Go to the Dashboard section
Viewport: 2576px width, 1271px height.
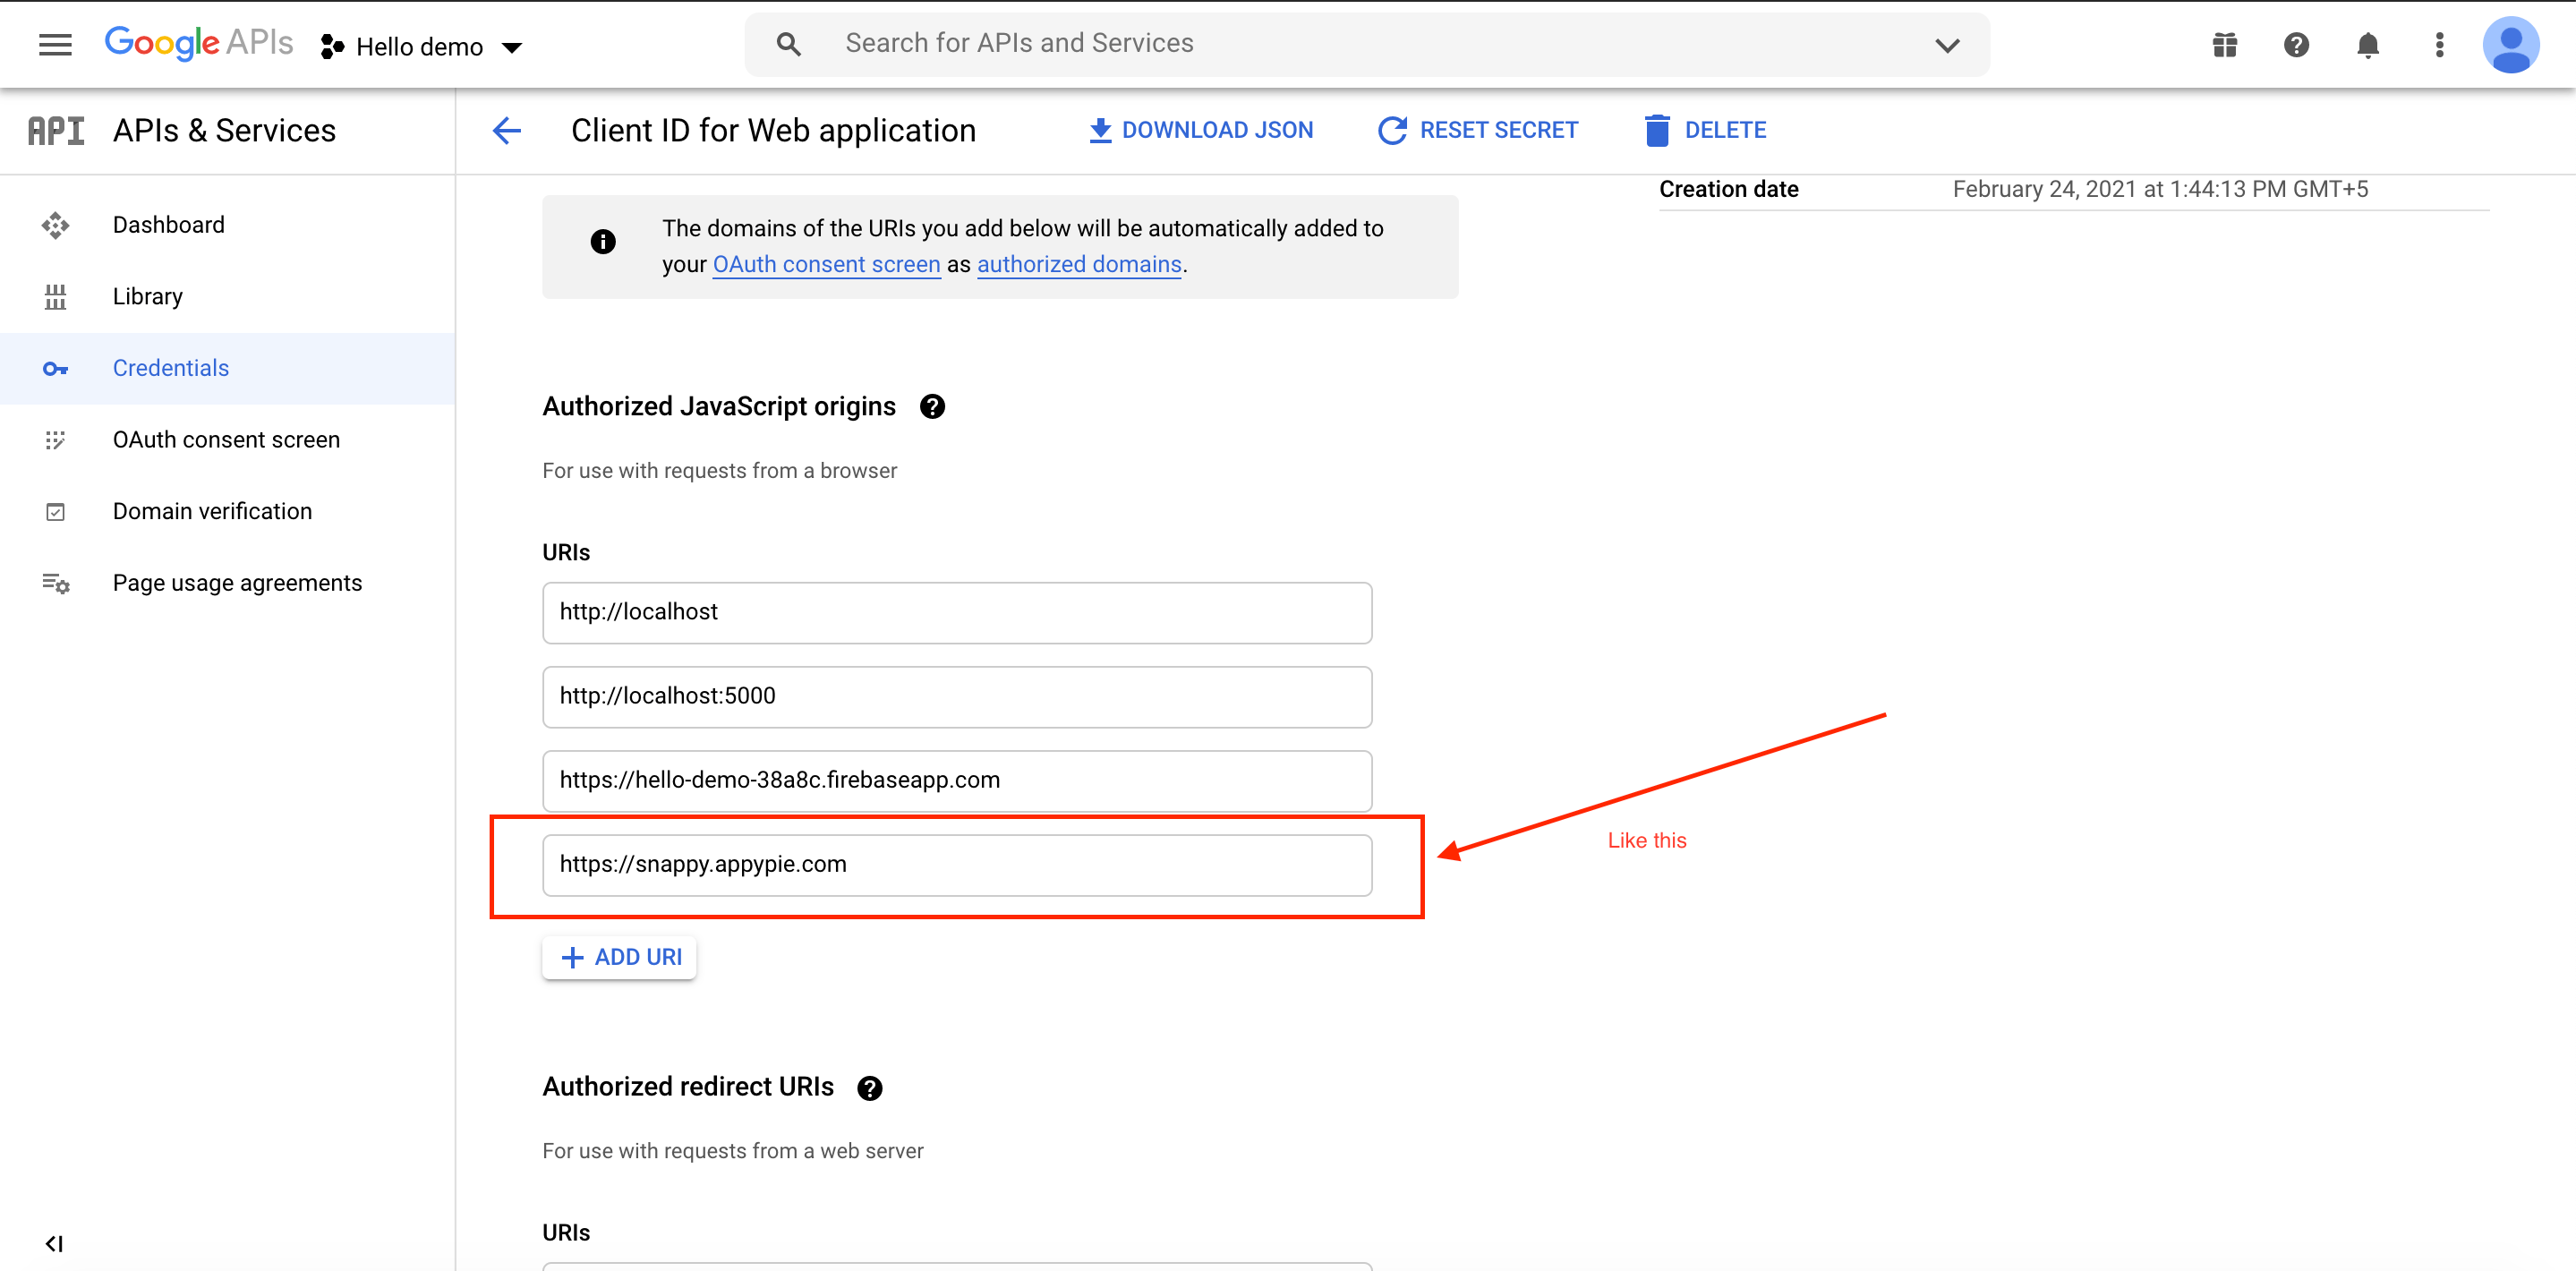coord(168,225)
